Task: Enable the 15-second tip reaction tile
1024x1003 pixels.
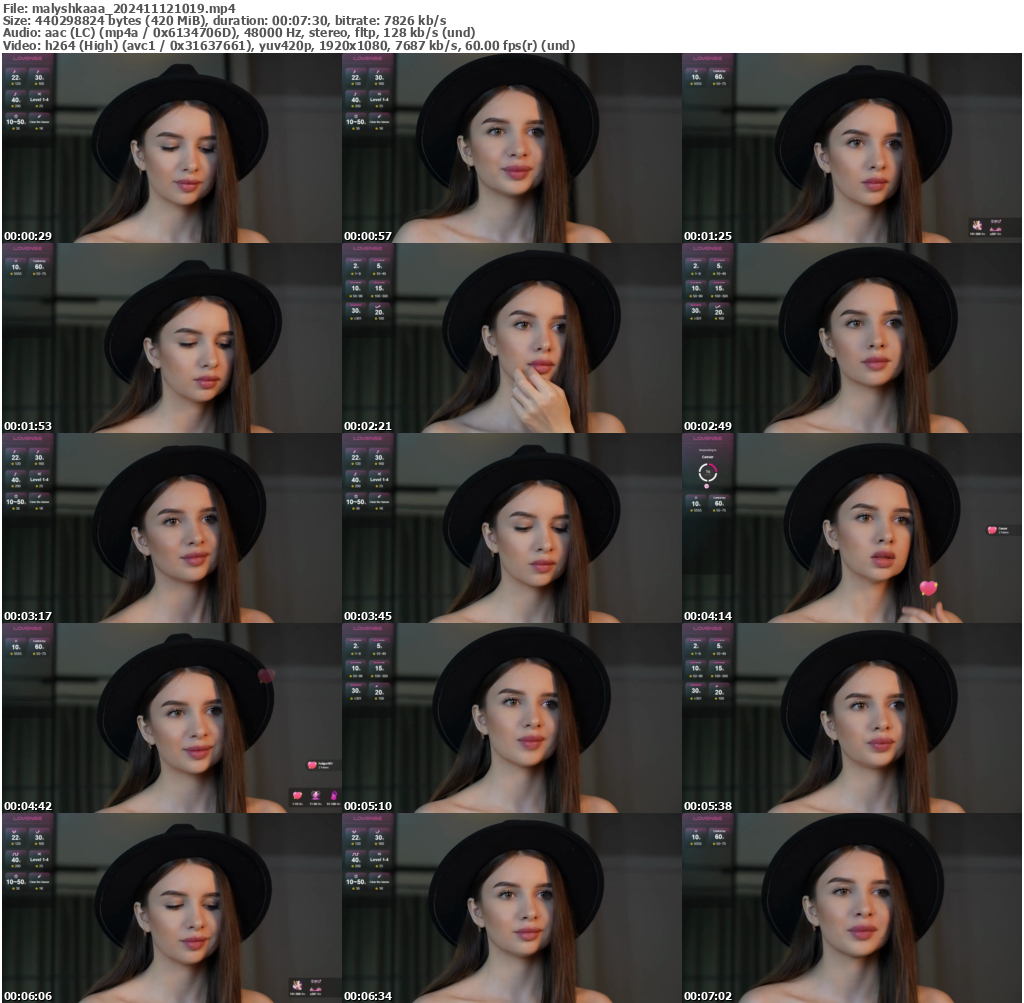Action: (379, 289)
